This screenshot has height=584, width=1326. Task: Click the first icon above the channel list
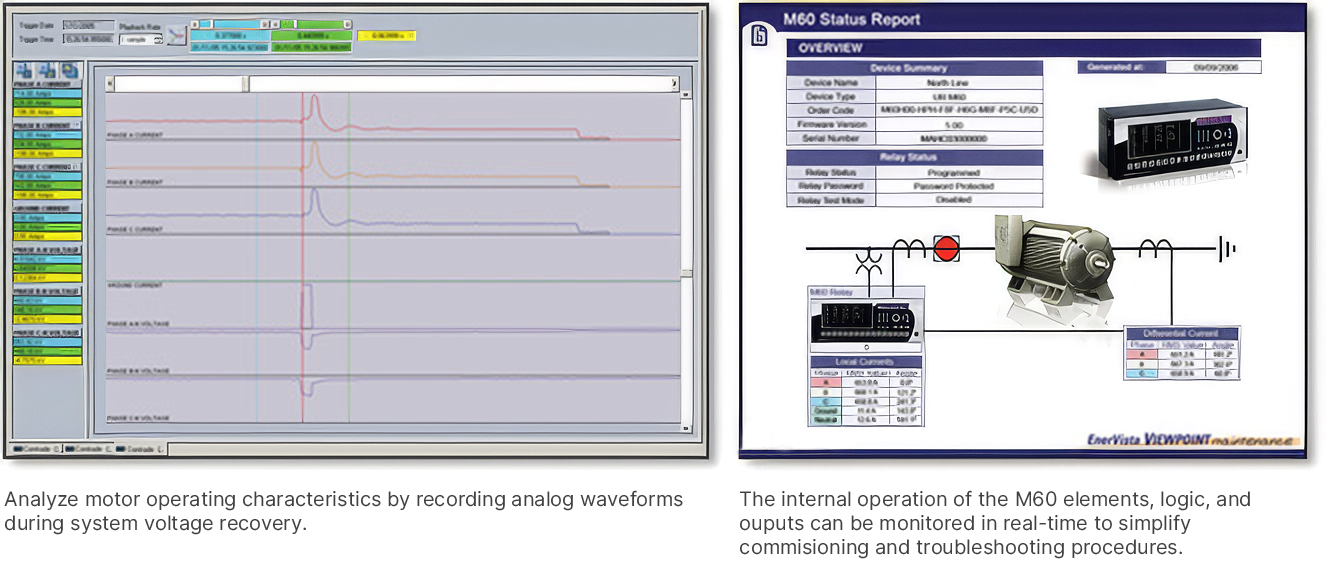pos(22,70)
